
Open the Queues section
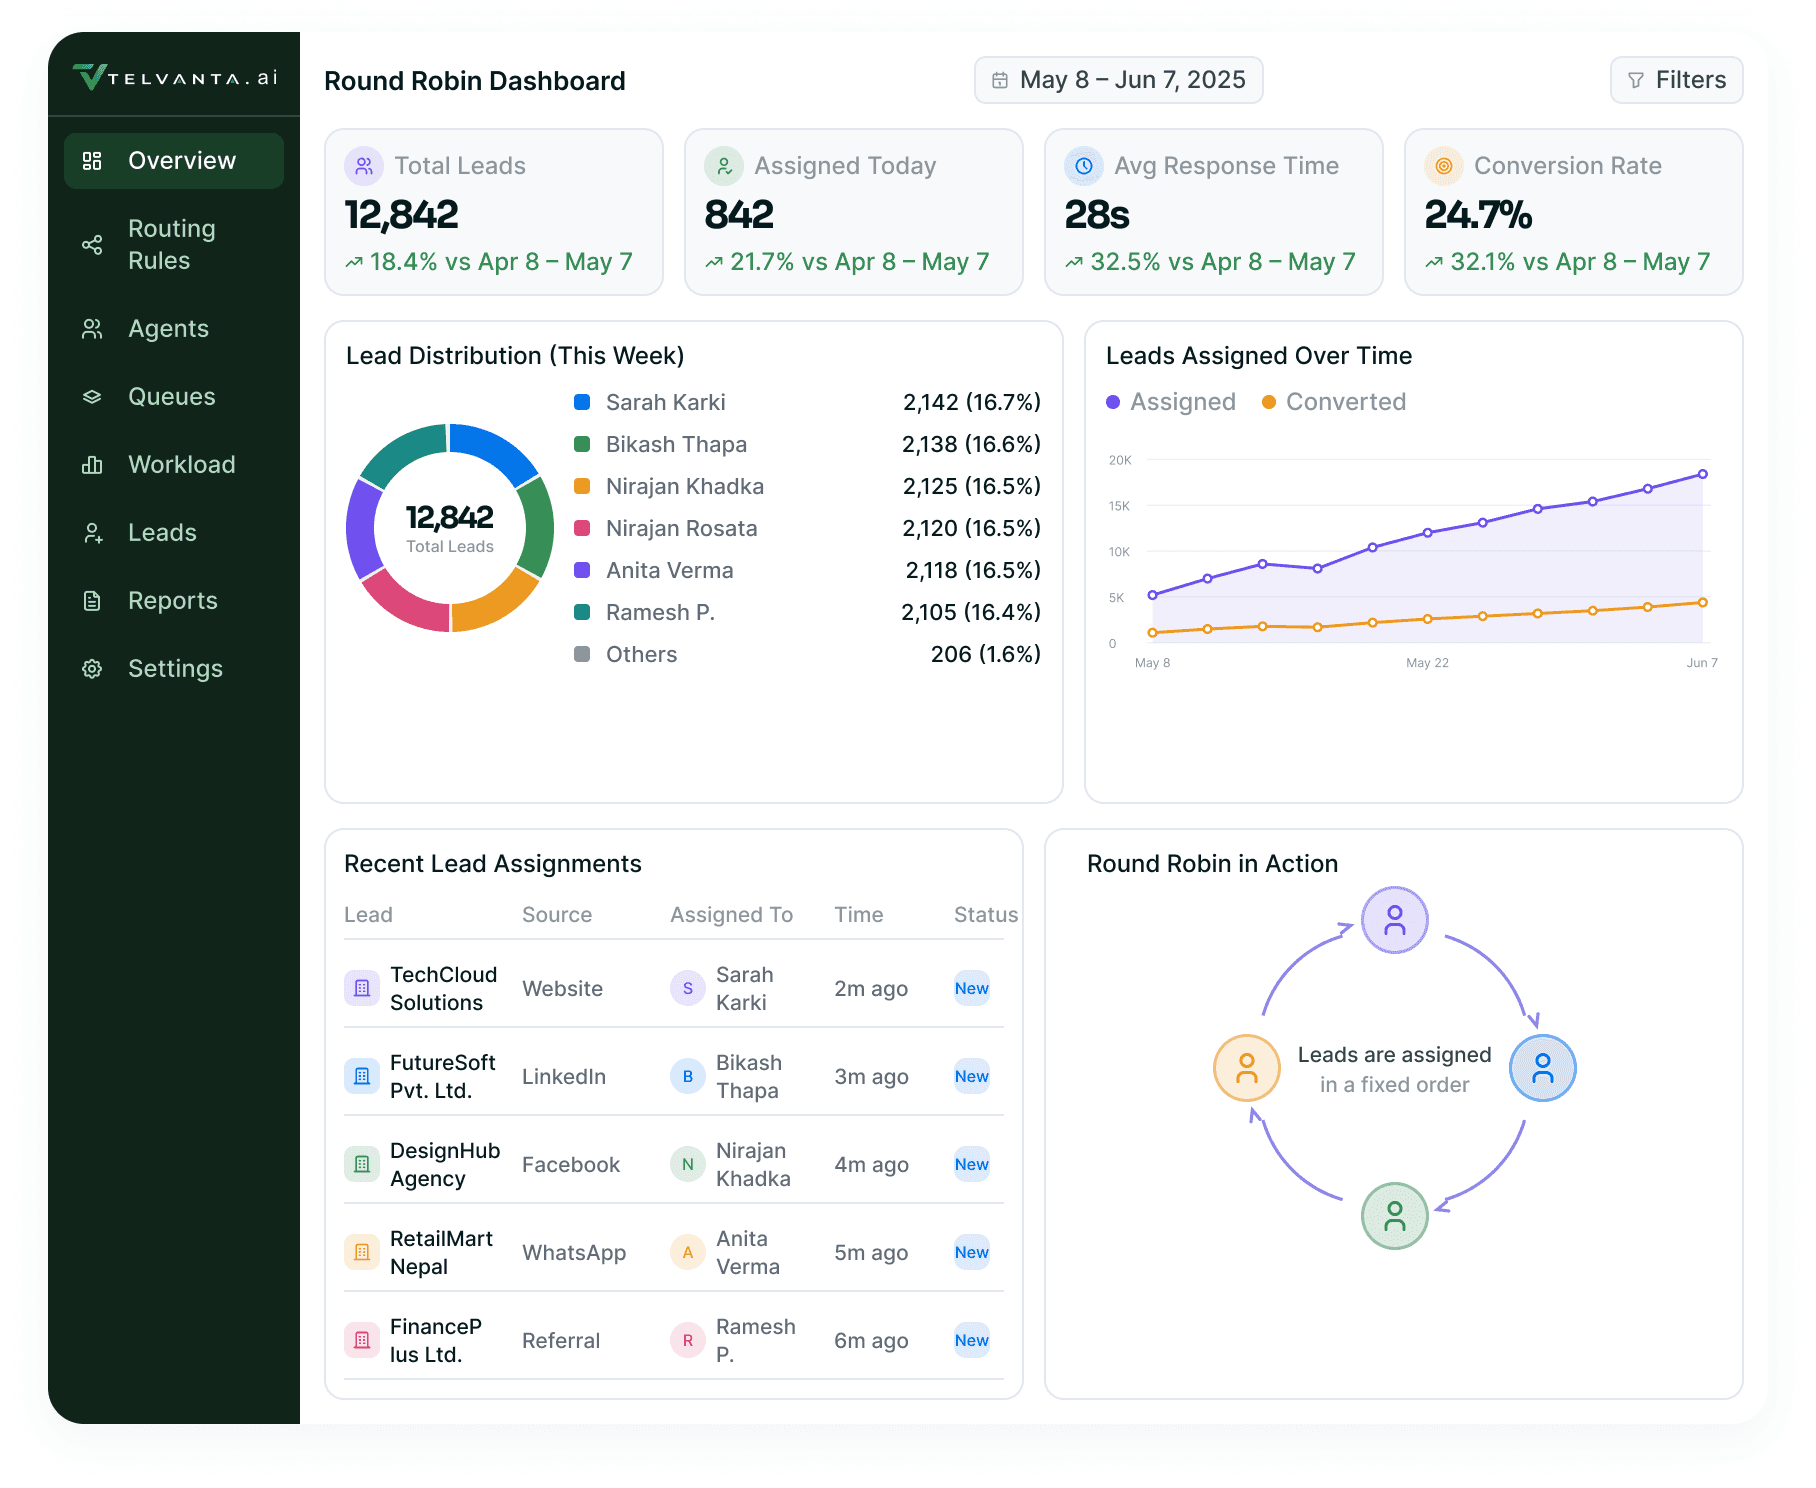[174, 397]
